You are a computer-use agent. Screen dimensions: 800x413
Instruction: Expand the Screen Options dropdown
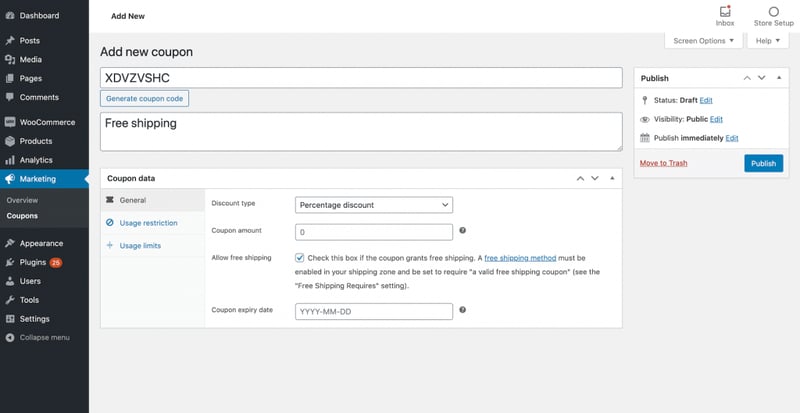(x=705, y=41)
